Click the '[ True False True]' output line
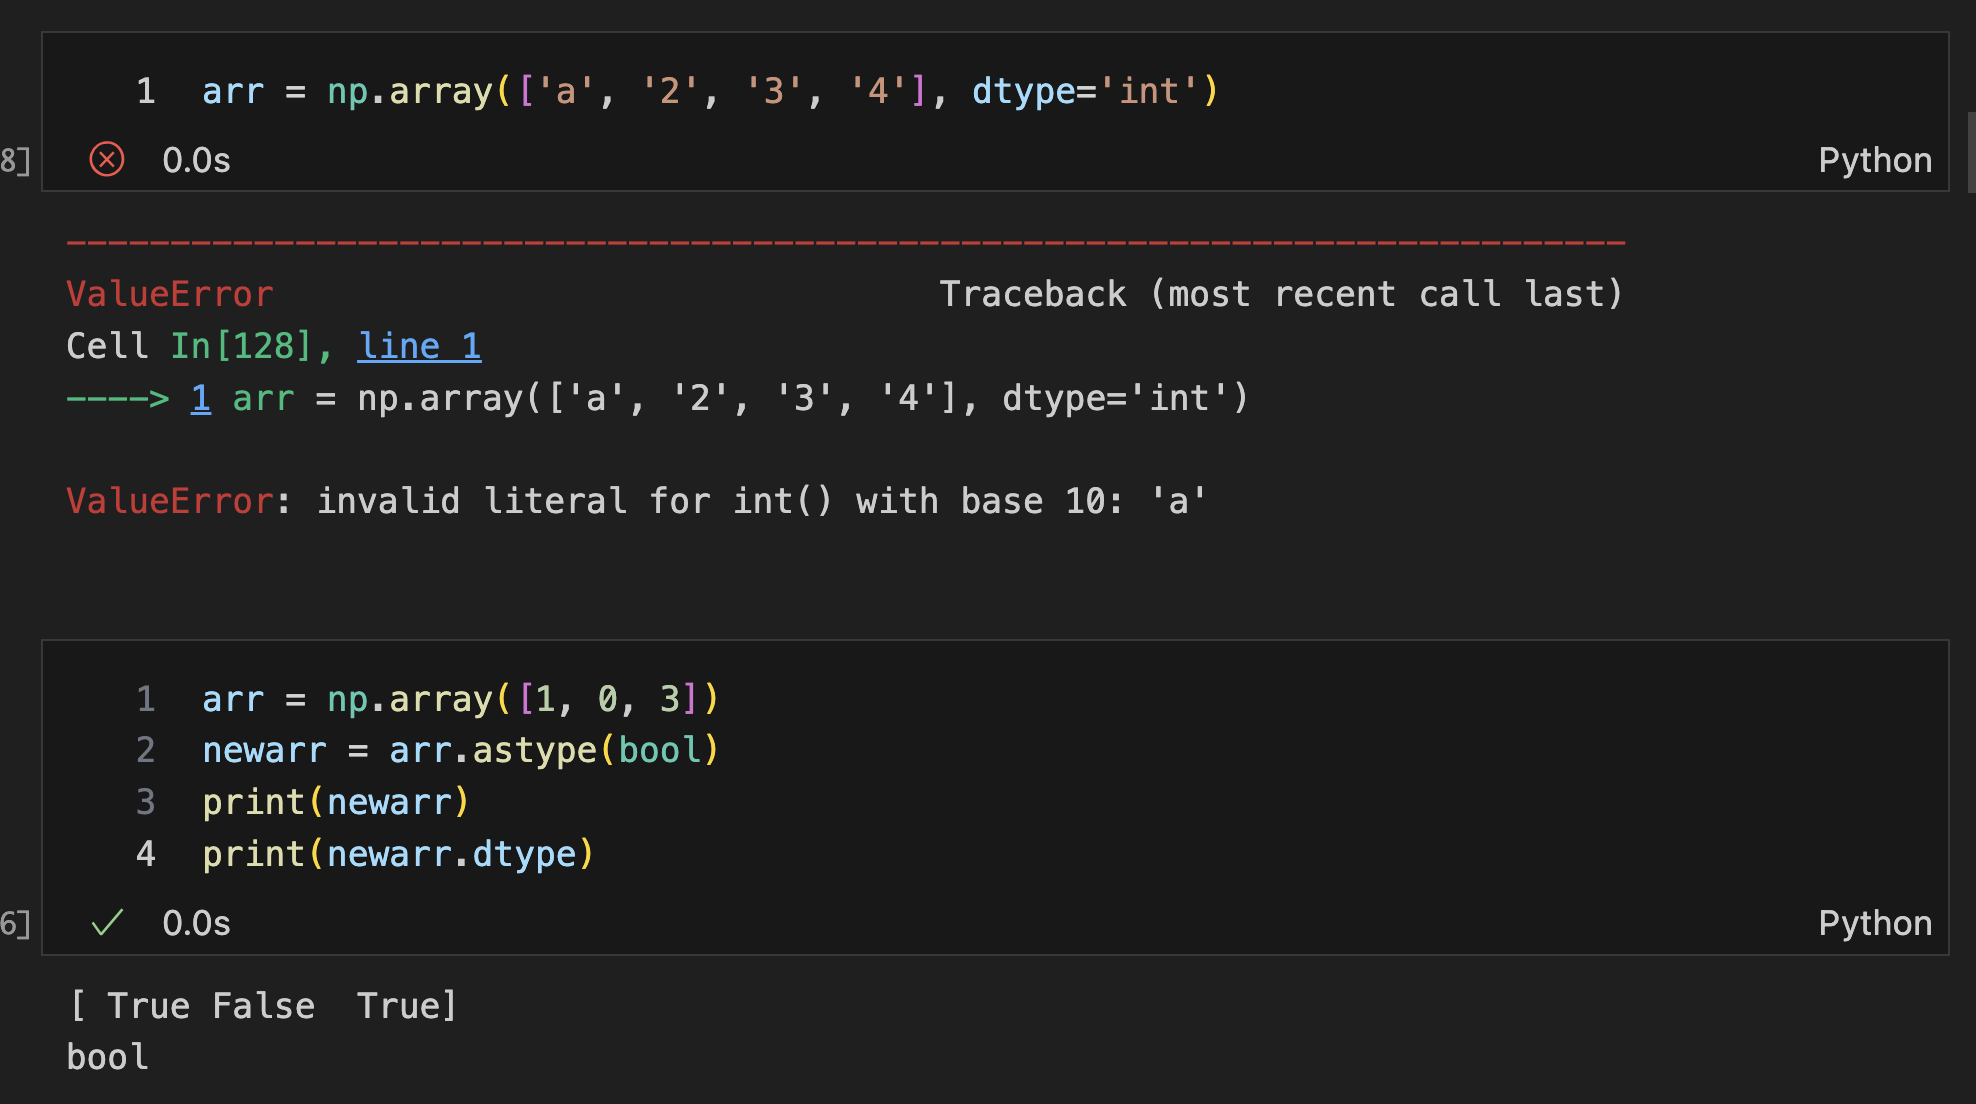This screenshot has width=1976, height=1104. tap(262, 1006)
